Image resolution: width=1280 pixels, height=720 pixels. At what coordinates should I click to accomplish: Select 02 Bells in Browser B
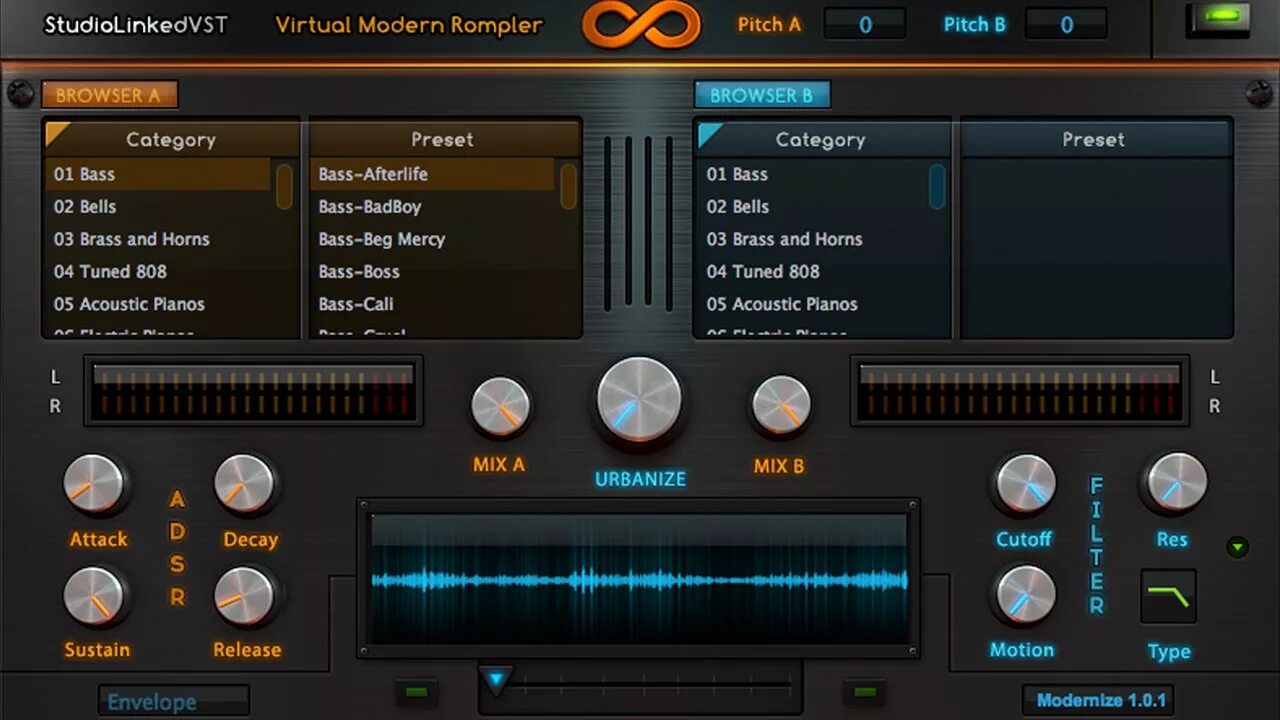click(x=812, y=207)
